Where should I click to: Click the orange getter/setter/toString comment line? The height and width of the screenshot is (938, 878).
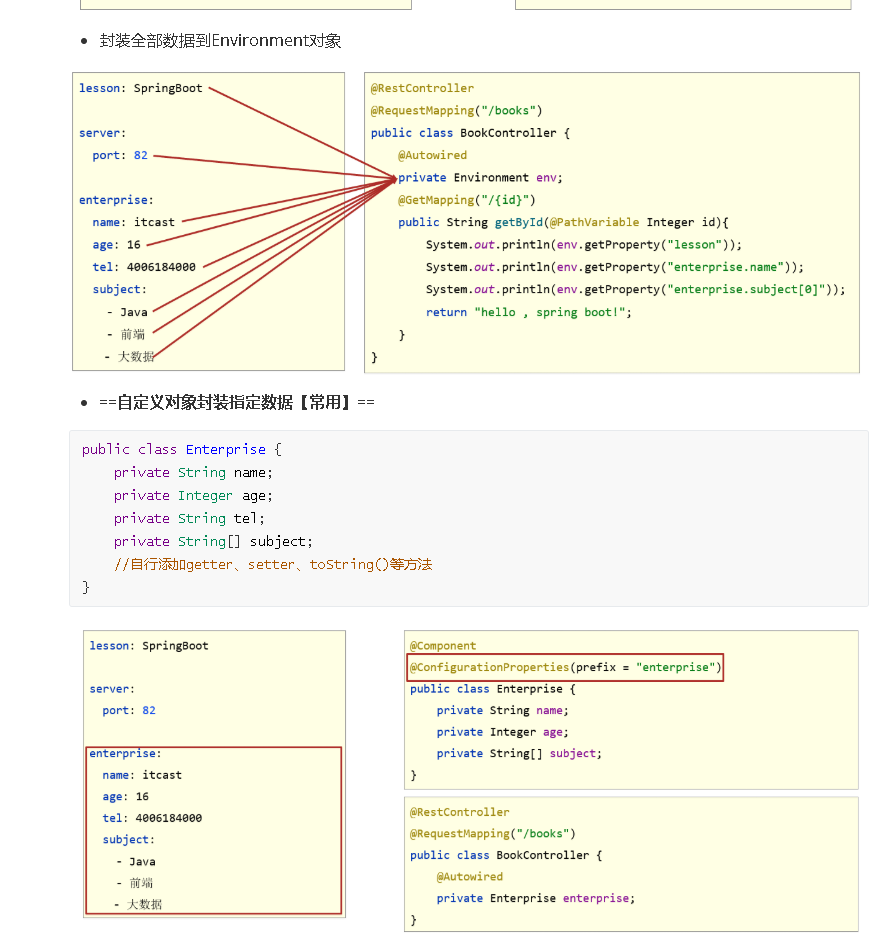[x=273, y=565]
